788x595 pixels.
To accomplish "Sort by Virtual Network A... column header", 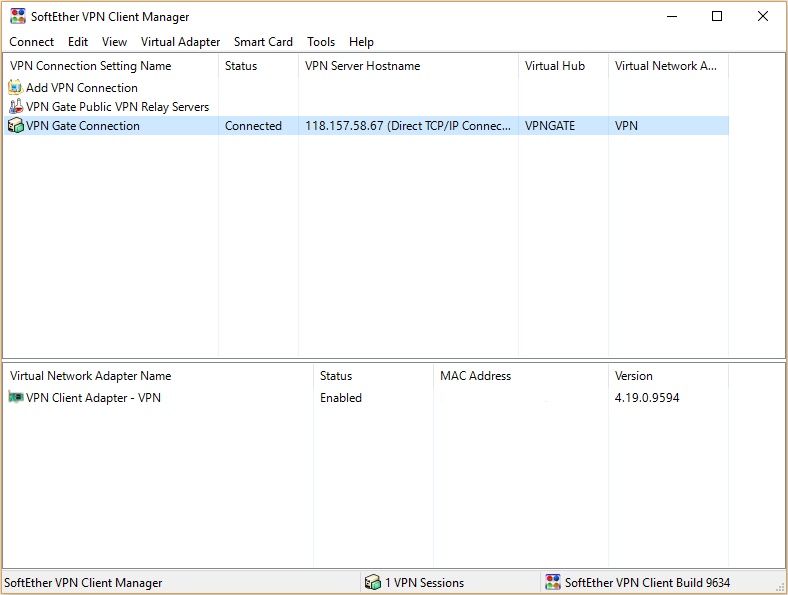I will 668,66.
